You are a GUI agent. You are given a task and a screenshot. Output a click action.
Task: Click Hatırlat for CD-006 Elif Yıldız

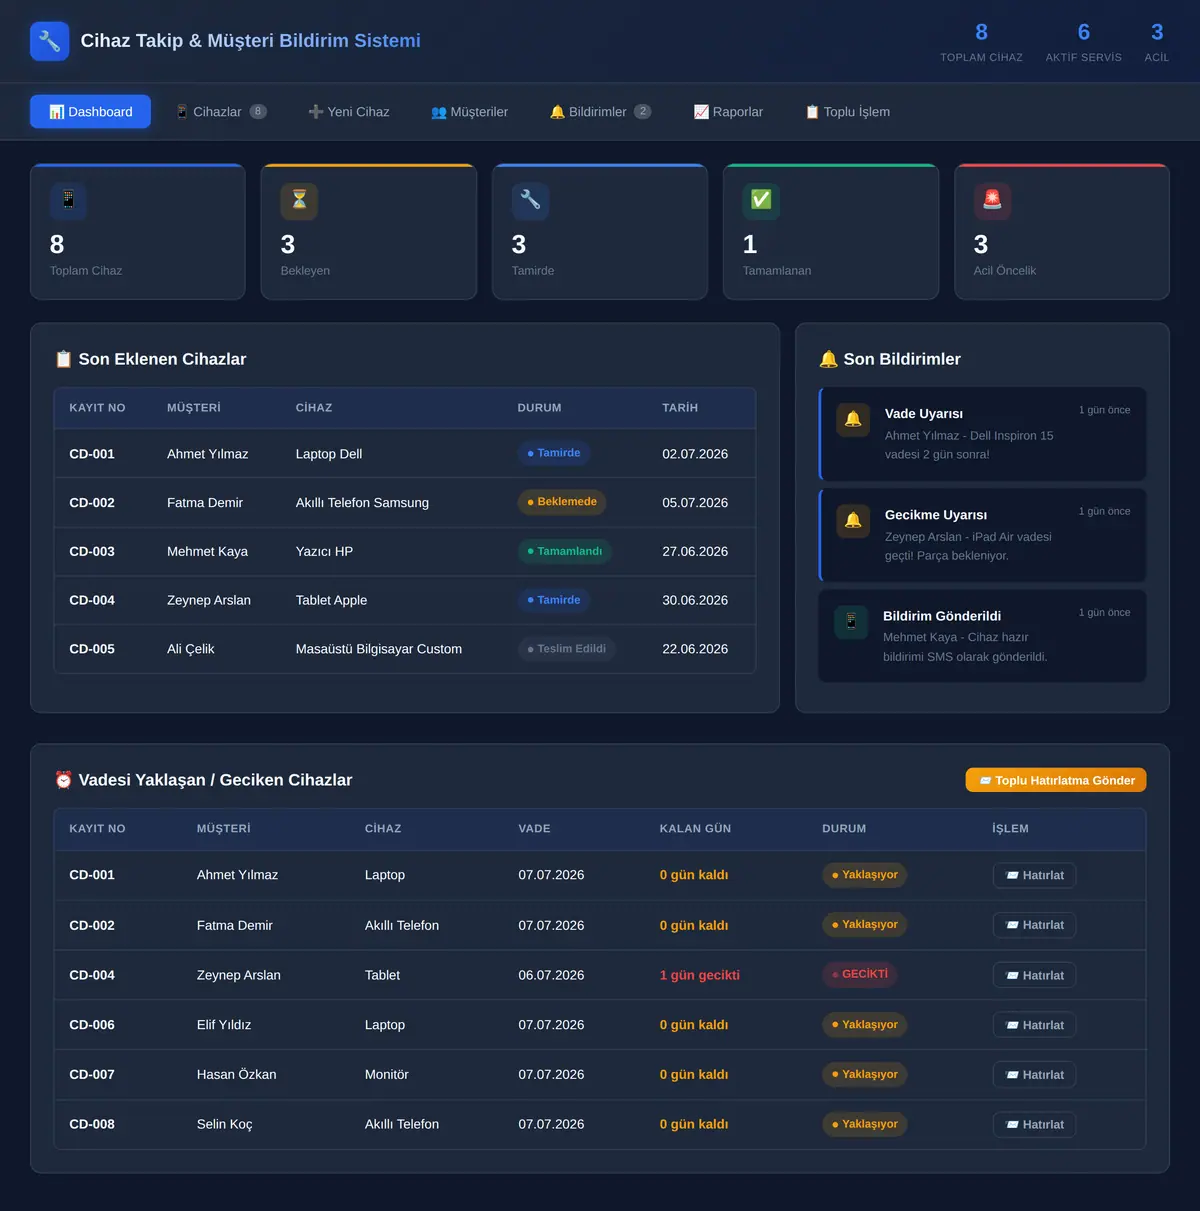tap(1034, 1025)
